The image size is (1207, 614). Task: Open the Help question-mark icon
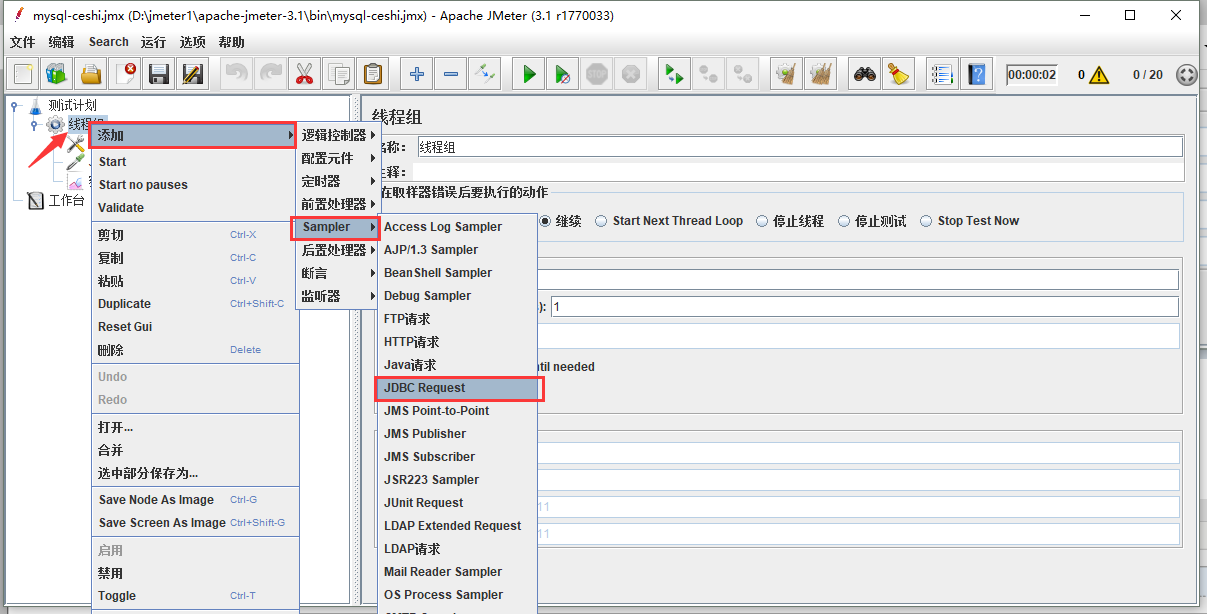[976, 74]
